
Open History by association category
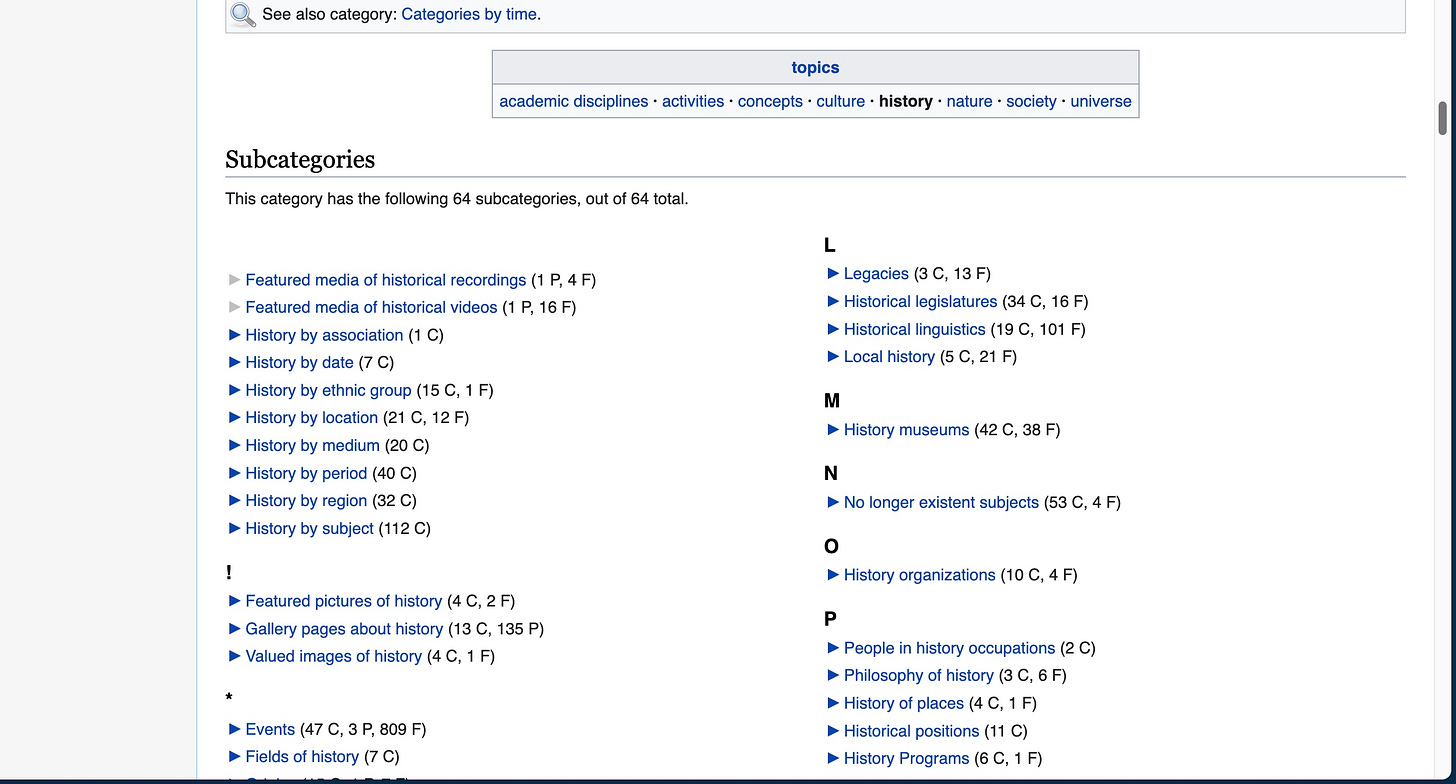pos(324,335)
